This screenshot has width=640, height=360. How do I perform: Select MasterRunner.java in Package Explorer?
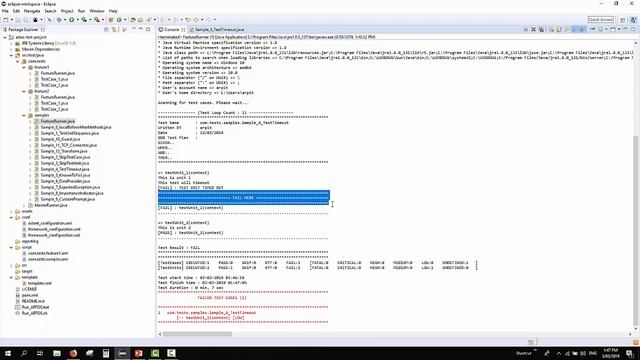point(51,205)
